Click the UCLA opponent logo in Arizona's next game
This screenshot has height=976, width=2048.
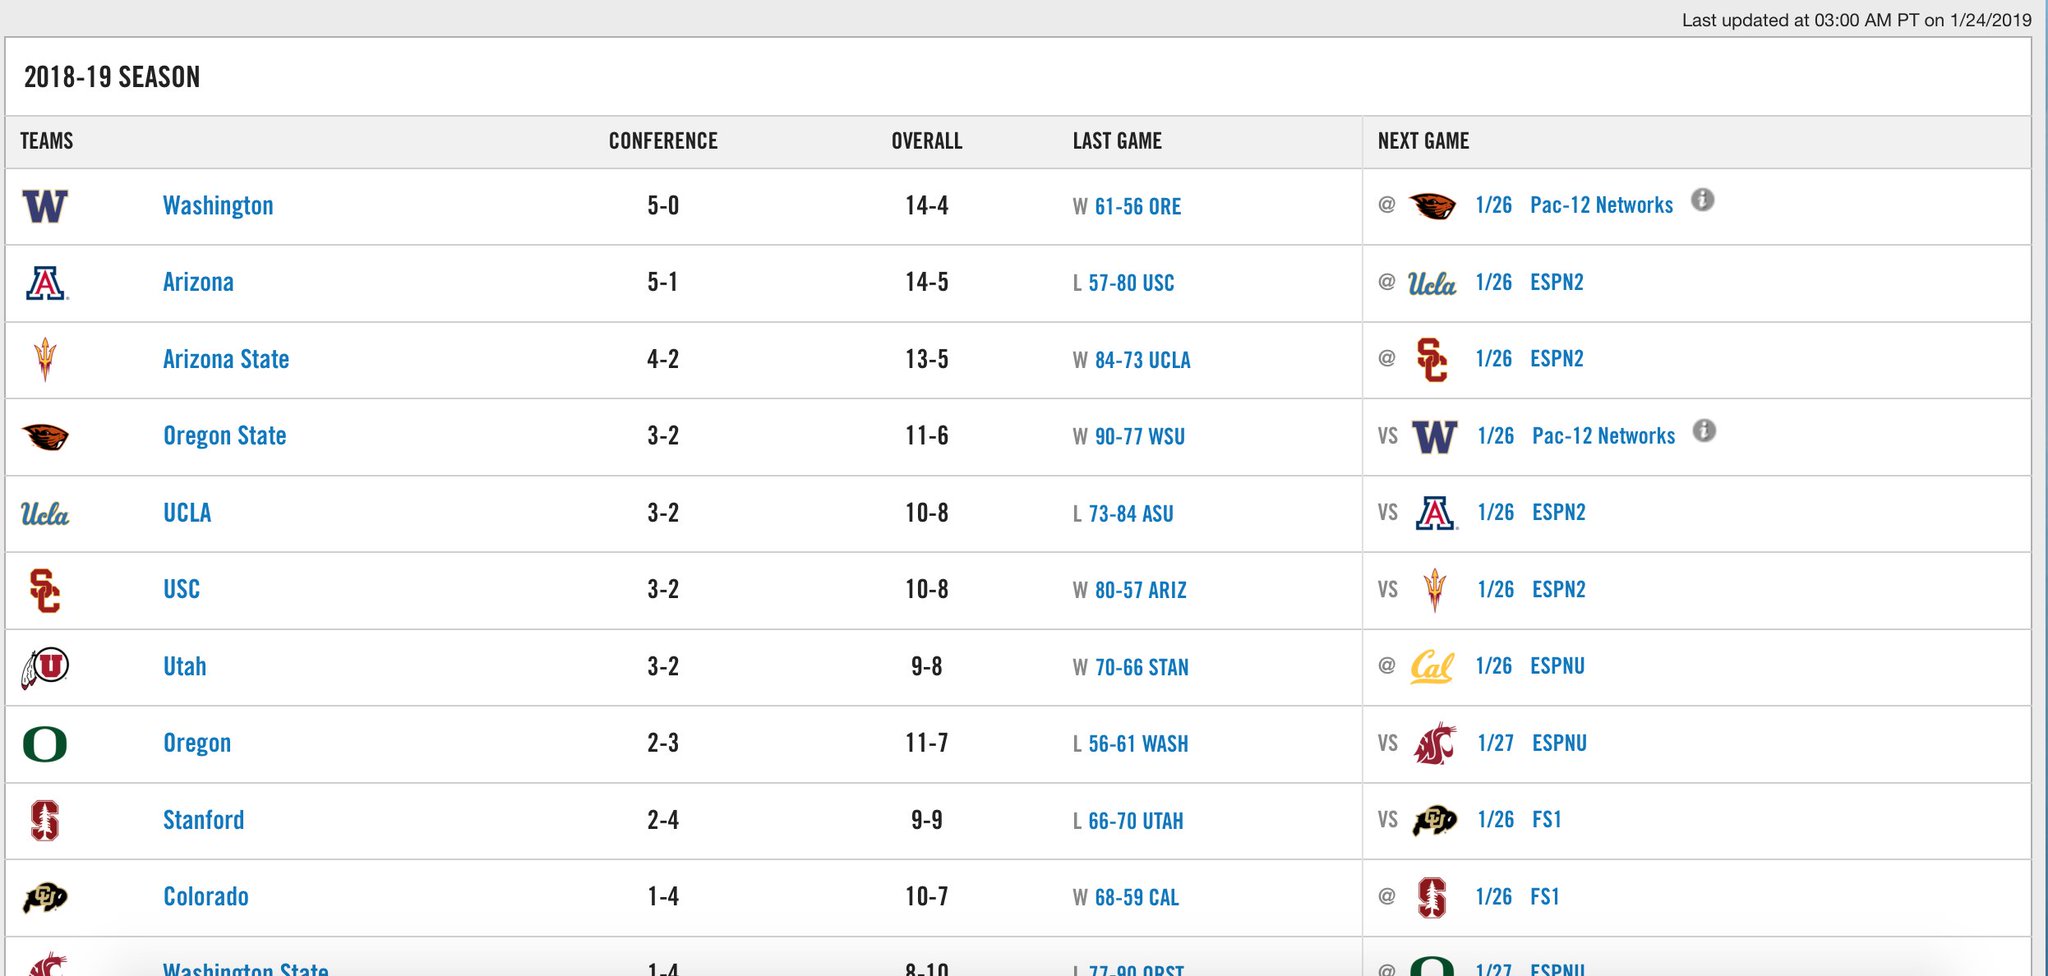tap(1432, 284)
